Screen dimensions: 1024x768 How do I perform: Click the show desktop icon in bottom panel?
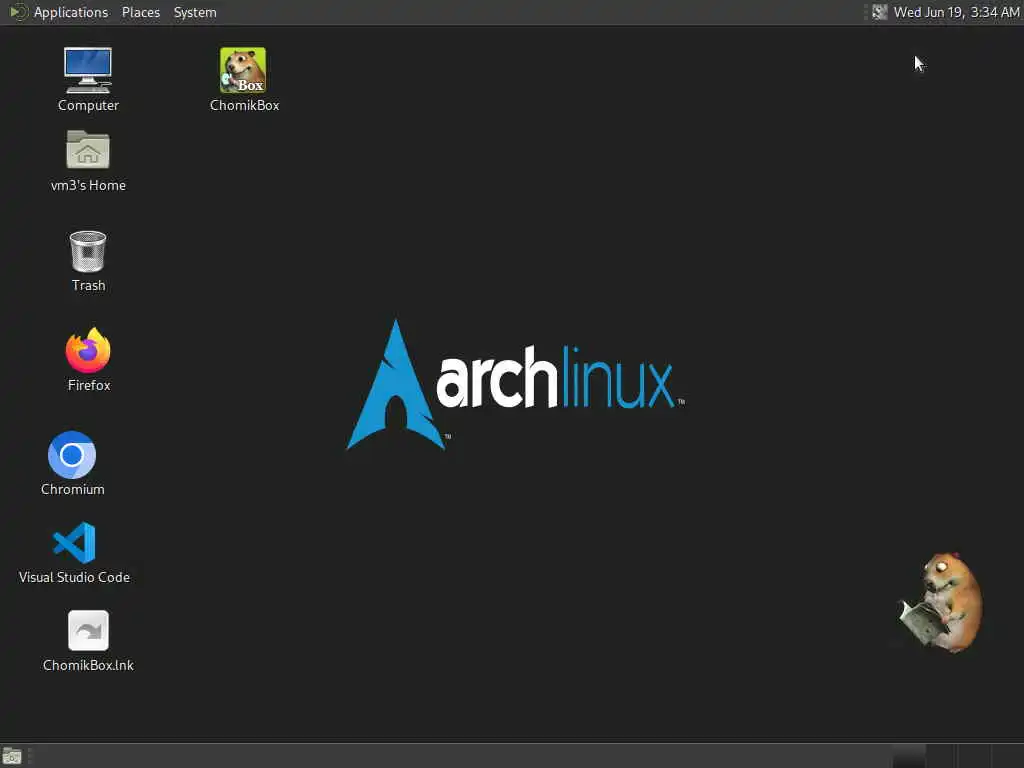click(12, 756)
